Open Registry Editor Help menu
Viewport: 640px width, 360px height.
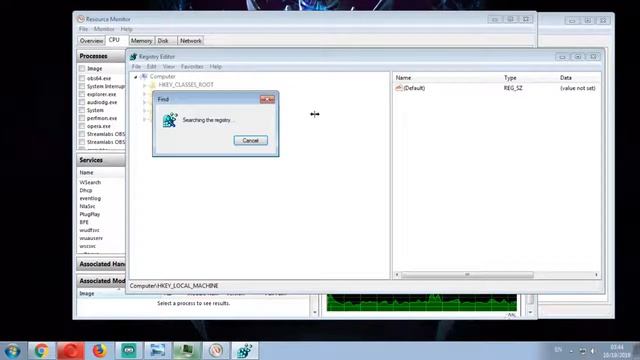[216, 67]
